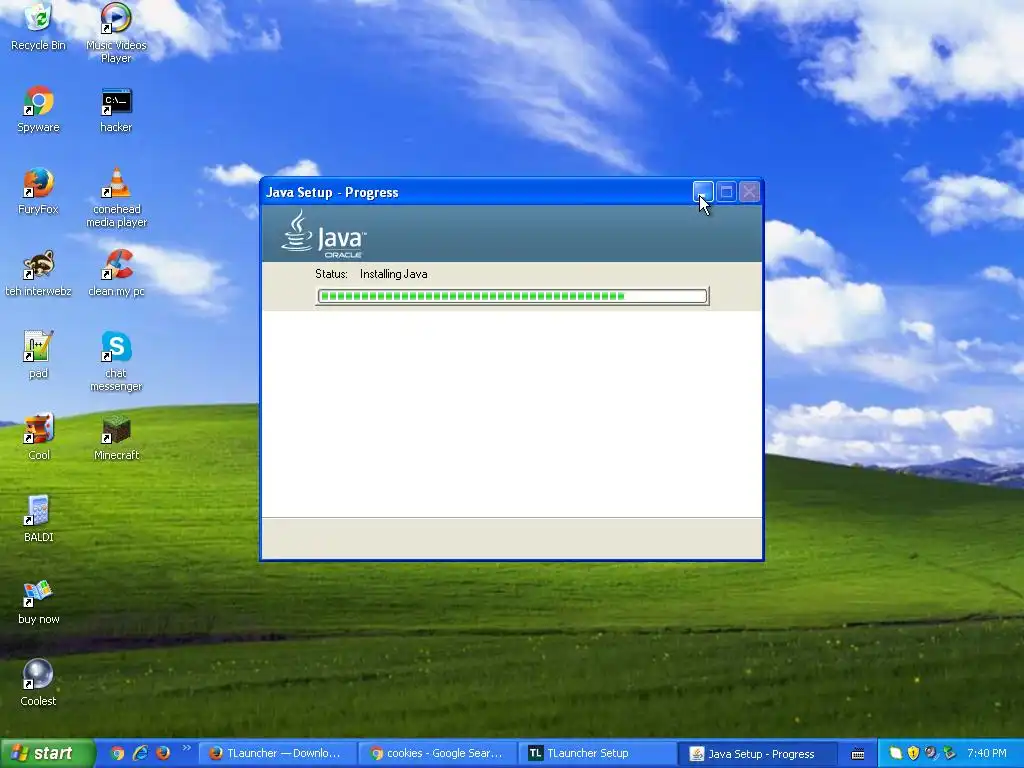Select the teh interwebz desktop icon
The image size is (1024, 768).
click(38, 273)
